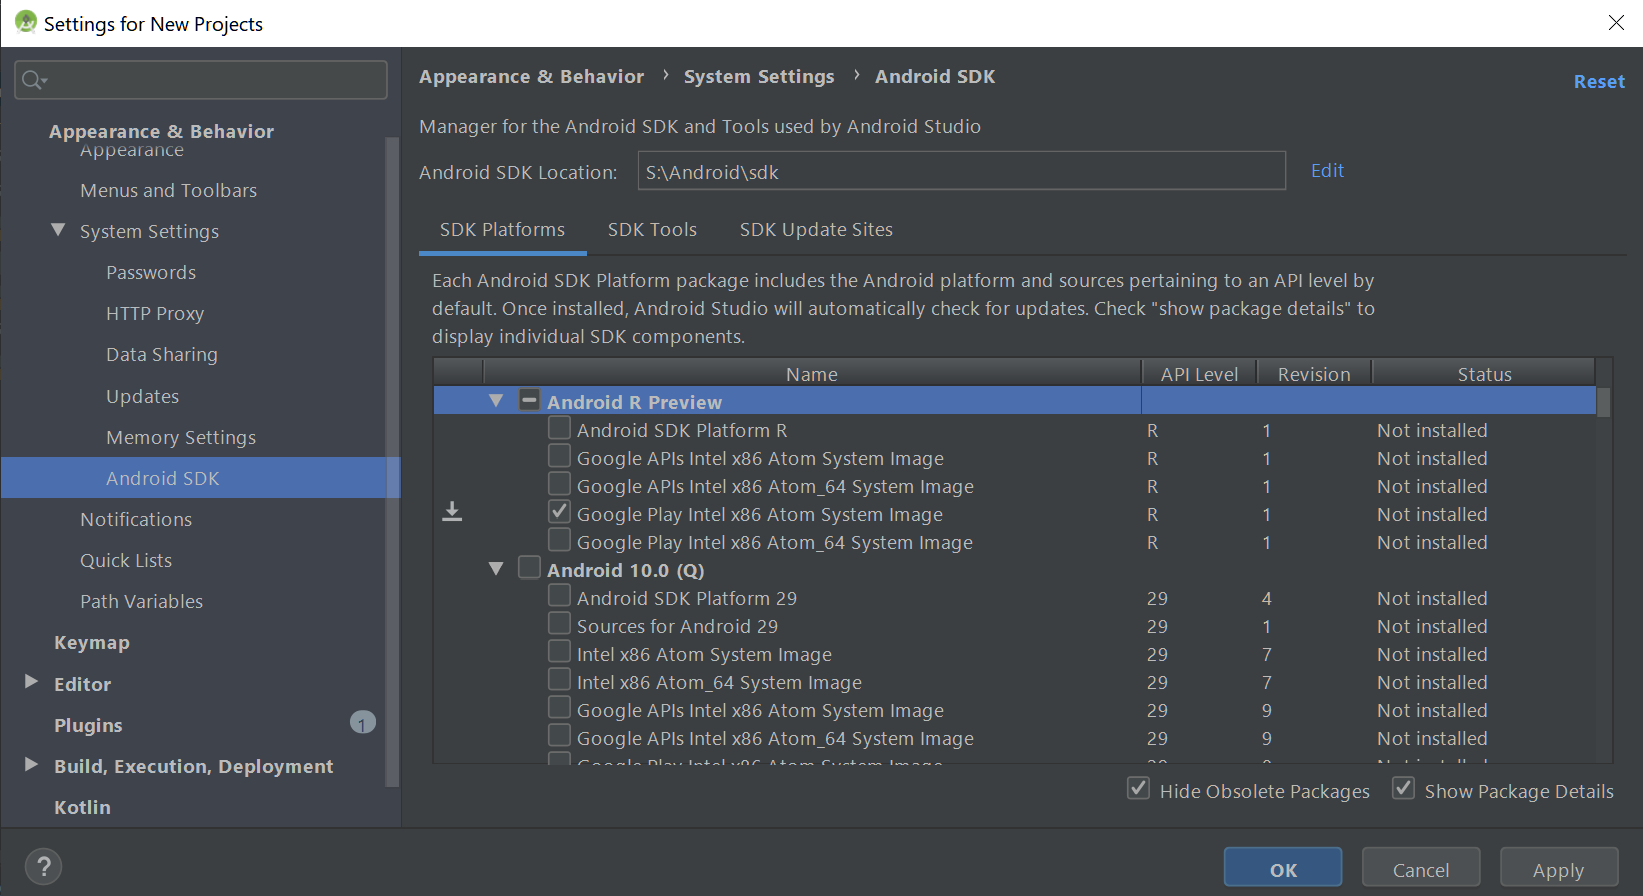Open Updates settings
The height and width of the screenshot is (896, 1643).
(x=143, y=396)
